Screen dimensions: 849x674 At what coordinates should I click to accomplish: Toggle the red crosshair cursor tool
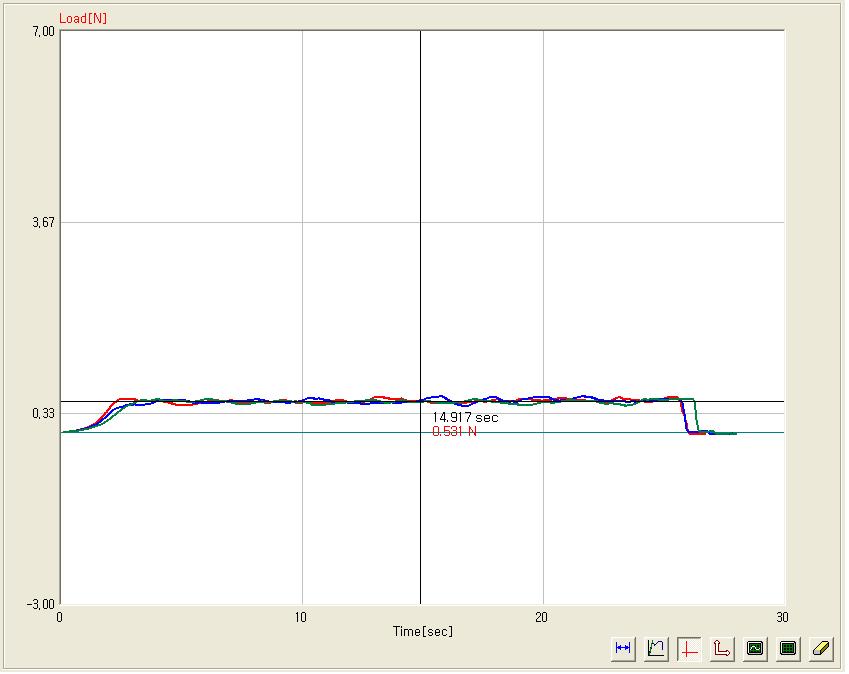(x=689, y=648)
